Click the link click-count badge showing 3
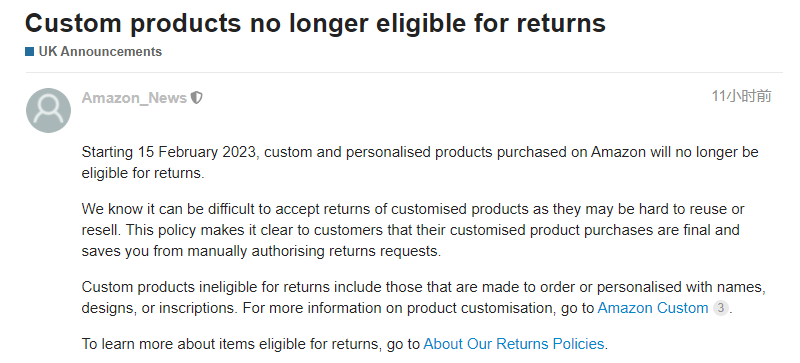The image size is (800, 363). pyautogui.click(x=720, y=308)
